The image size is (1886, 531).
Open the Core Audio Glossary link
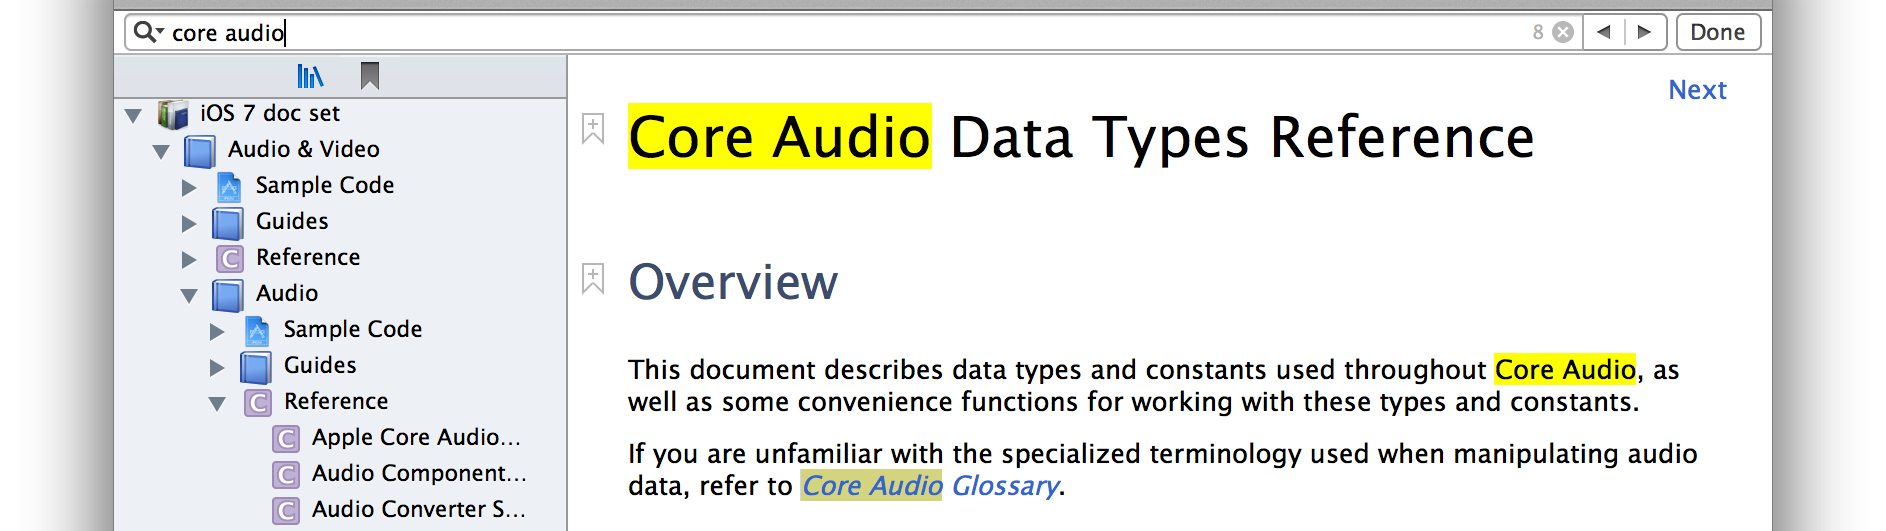click(930, 486)
